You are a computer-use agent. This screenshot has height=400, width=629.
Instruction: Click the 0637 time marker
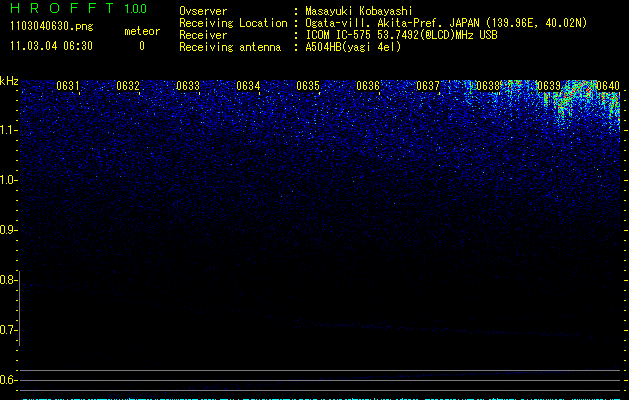pos(428,86)
